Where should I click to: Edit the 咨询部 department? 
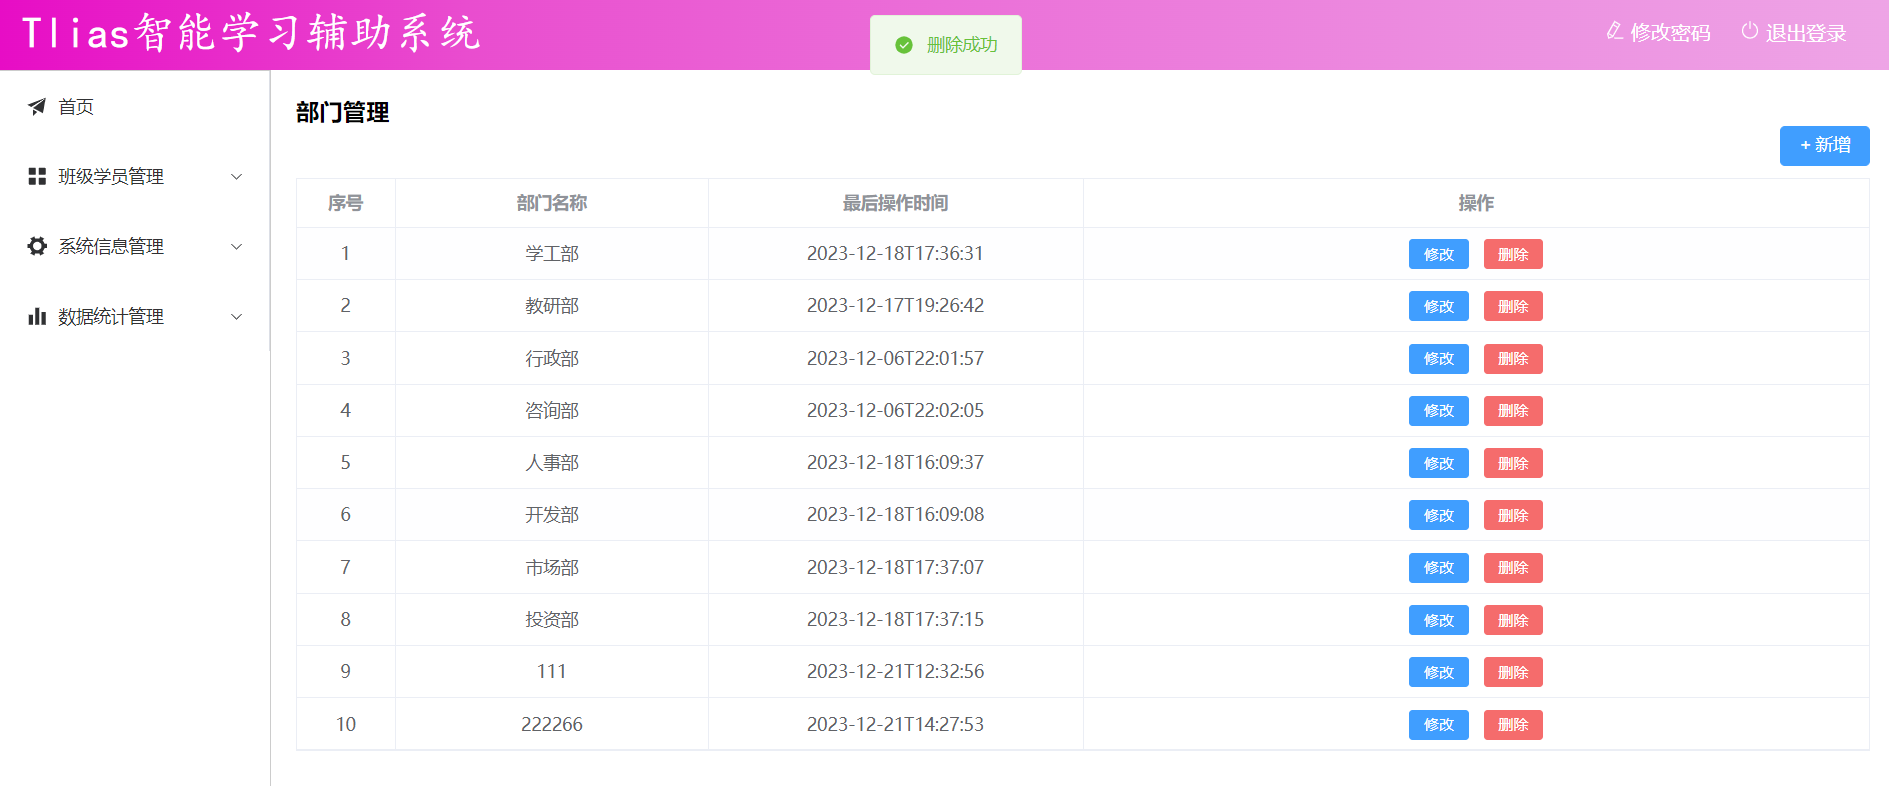click(1438, 411)
